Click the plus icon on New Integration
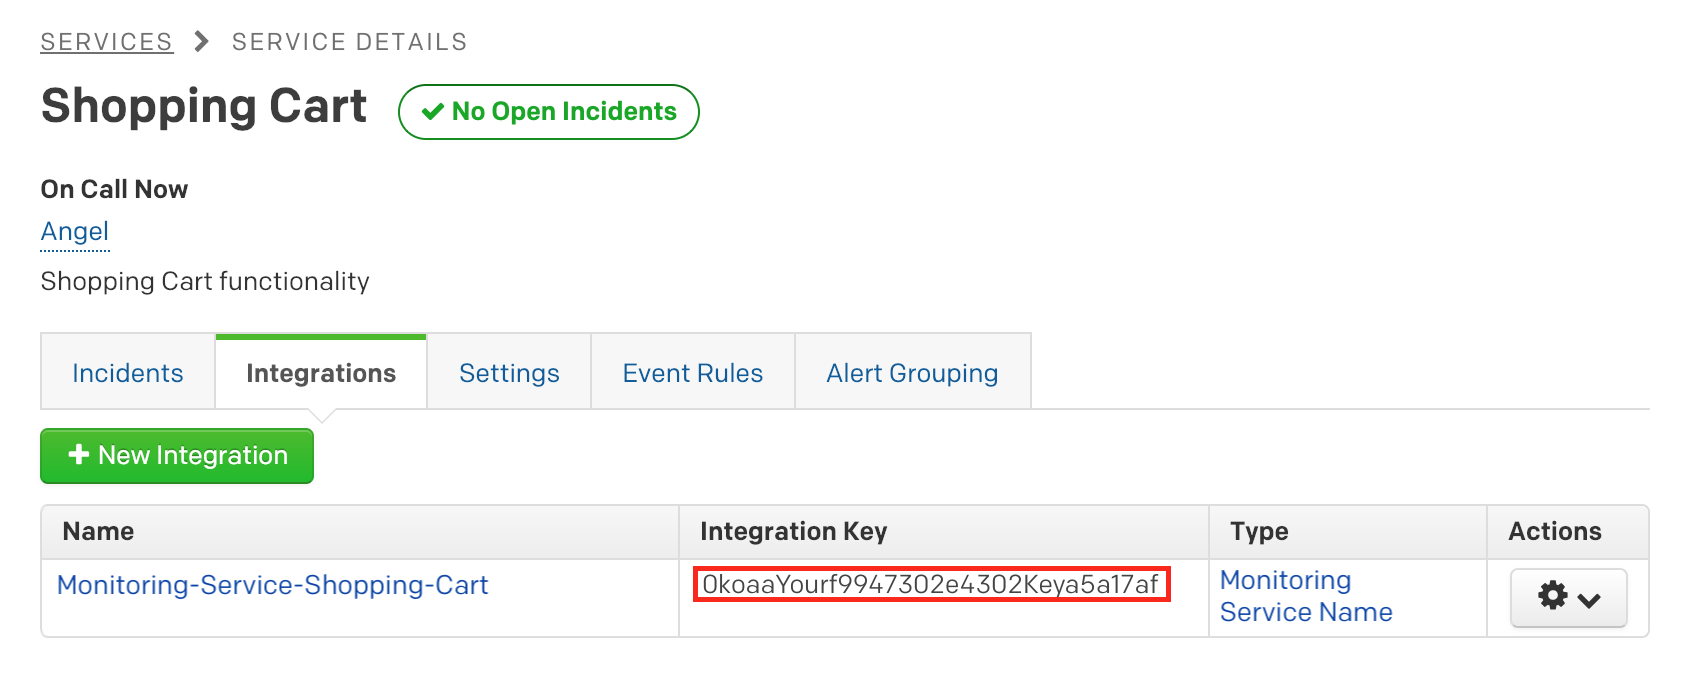 point(79,455)
